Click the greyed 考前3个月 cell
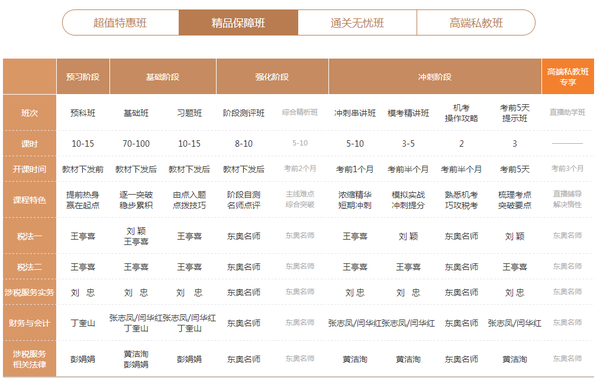Image resolution: width=600 pixels, height=378 pixels. (567, 168)
